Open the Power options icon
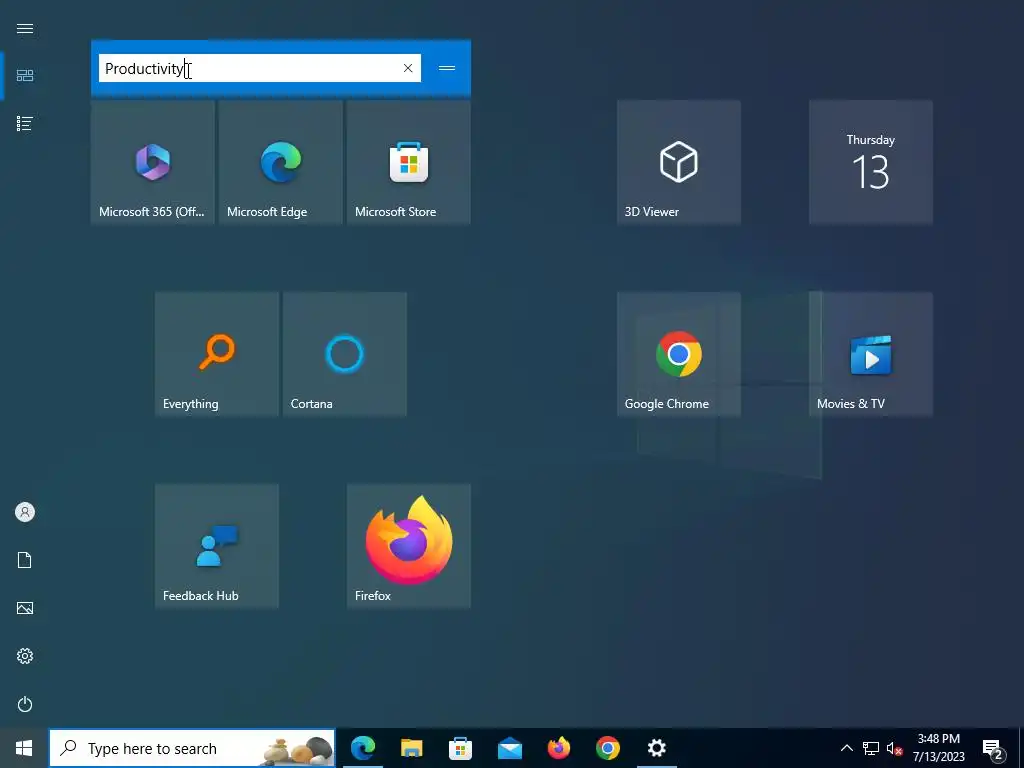 (x=25, y=704)
